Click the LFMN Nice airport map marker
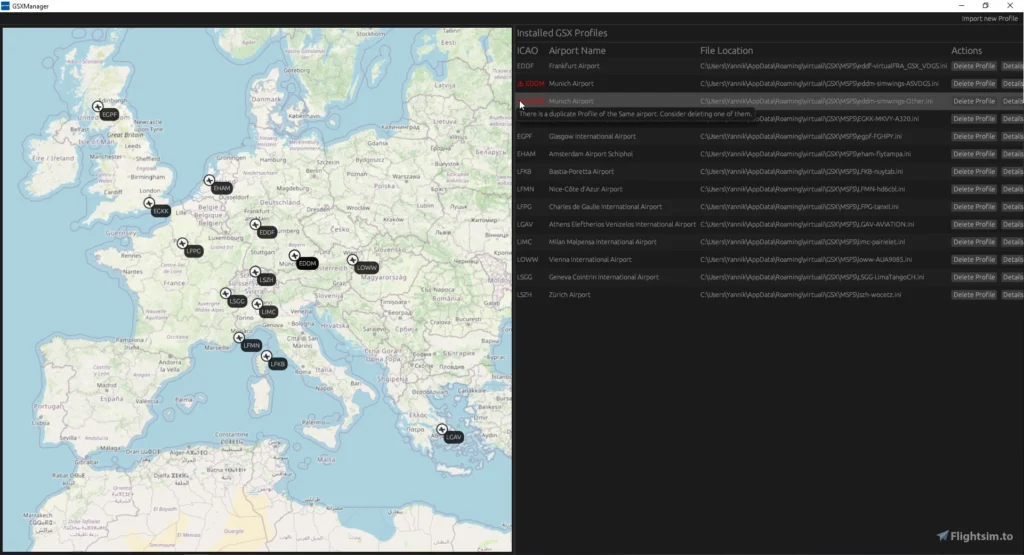 point(240,339)
